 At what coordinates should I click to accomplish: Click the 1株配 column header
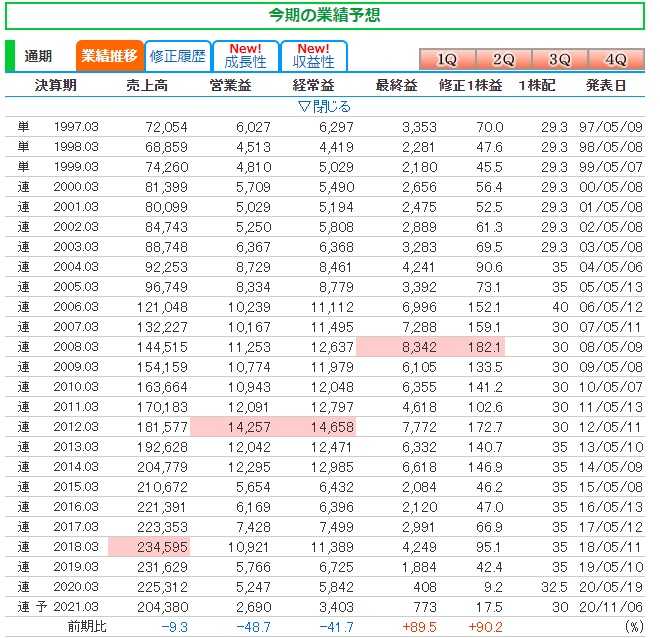[x=537, y=85]
